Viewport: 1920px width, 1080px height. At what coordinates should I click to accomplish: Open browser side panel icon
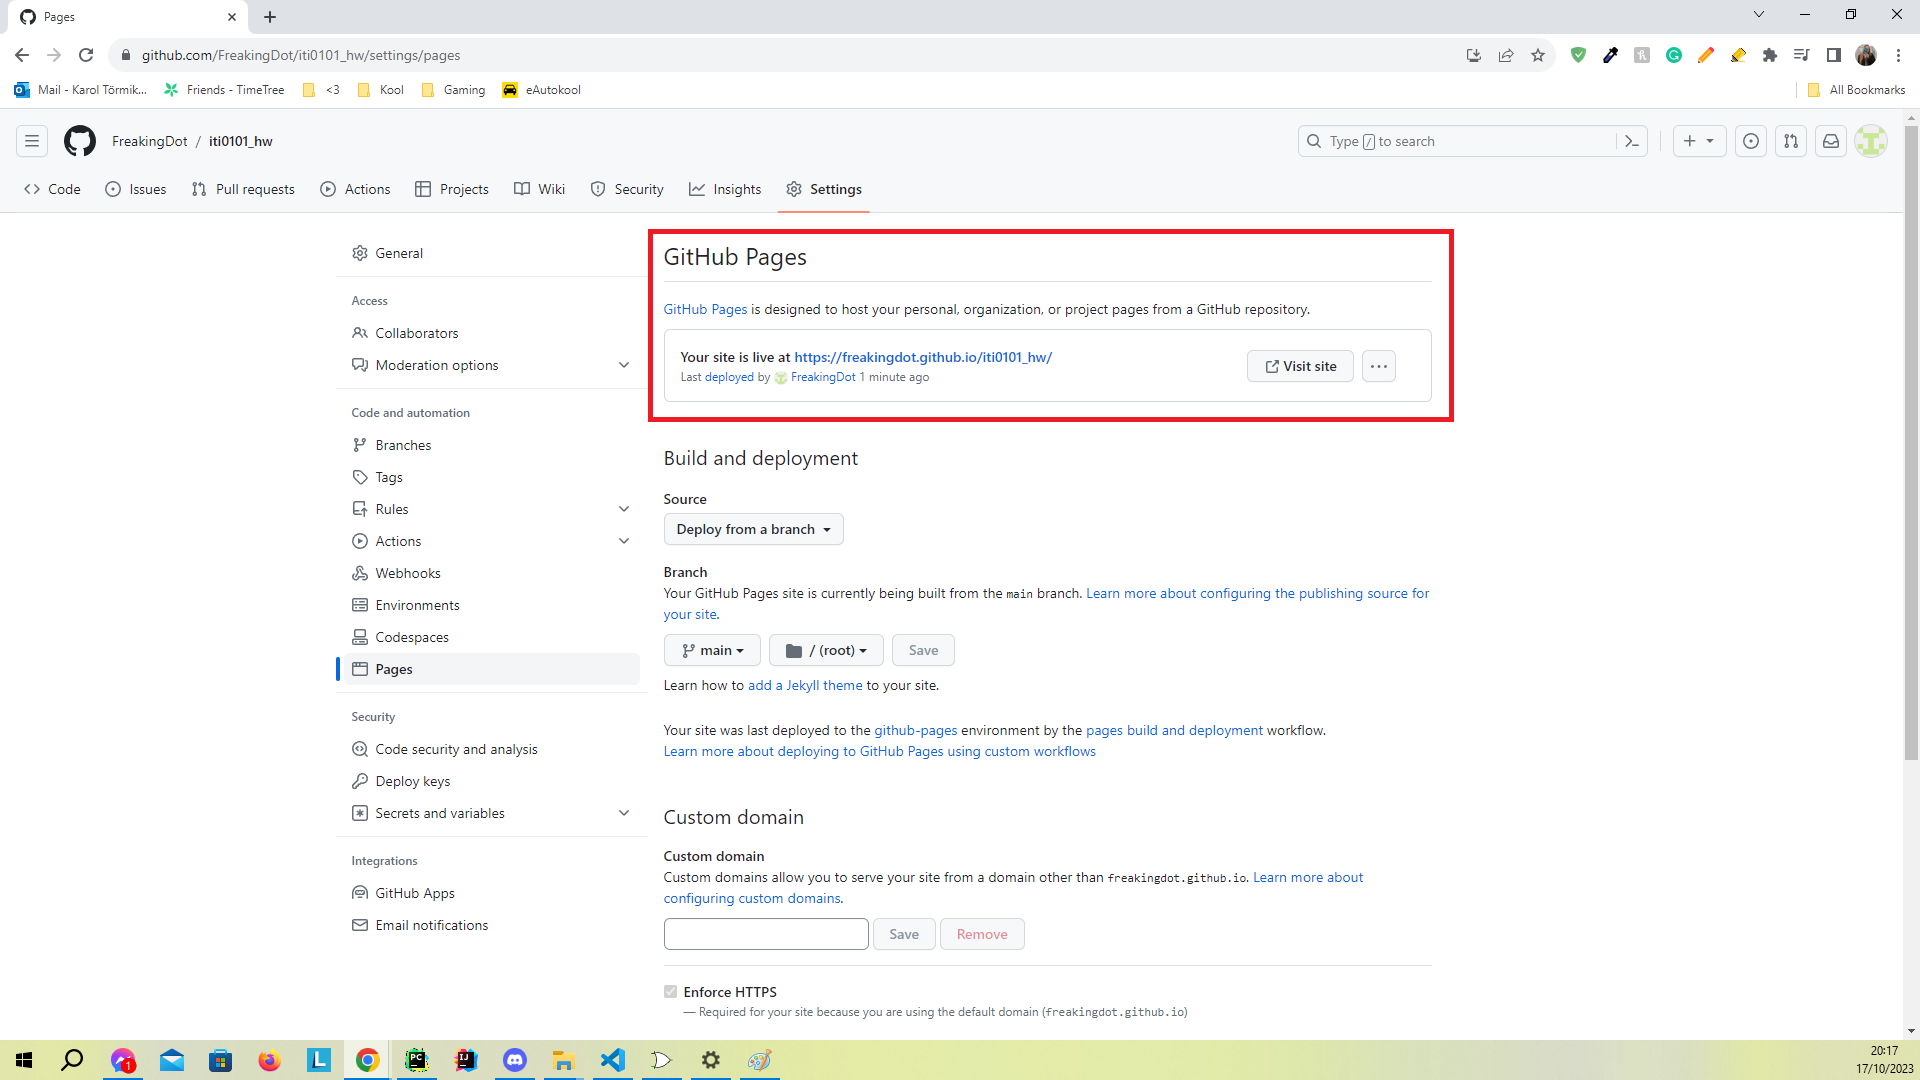(1834, 55)
